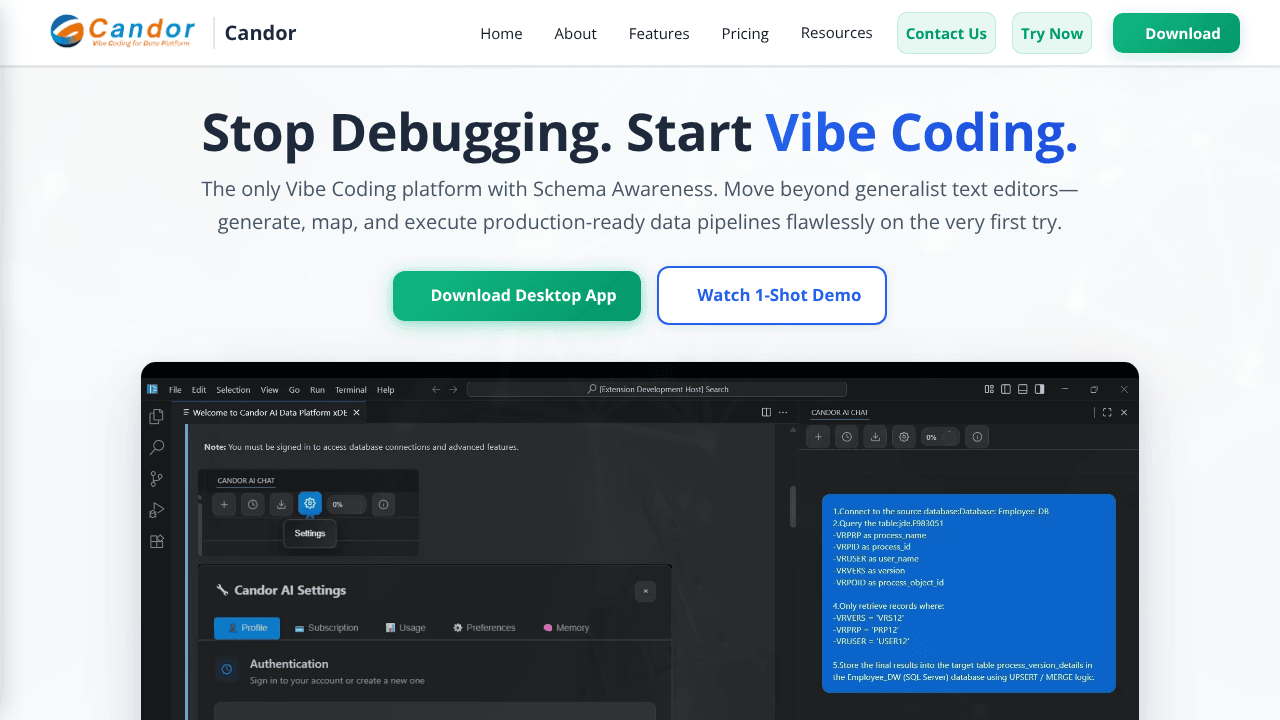Open the Terminal menu in the editor
This screenshot has width=1280, height=720.
[x=350, y=390]
